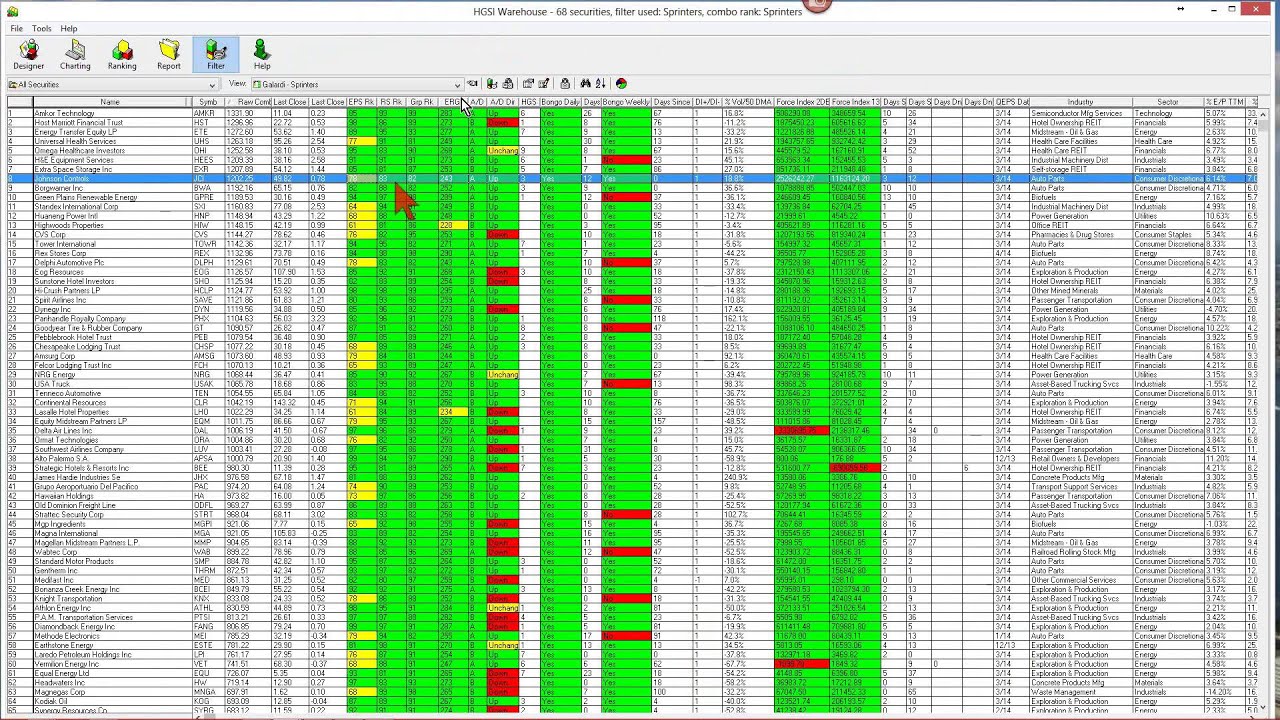
Task: Open the Ranking tool
Action: click(x=122, y=55)
